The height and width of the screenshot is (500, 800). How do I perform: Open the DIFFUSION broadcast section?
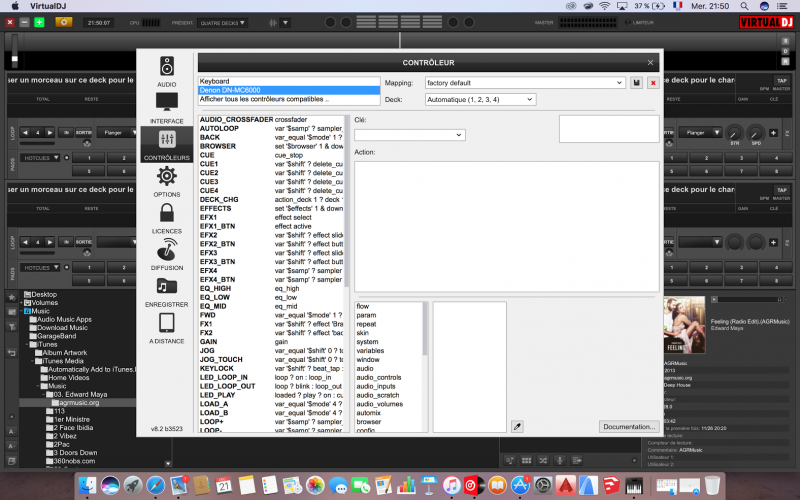tap(167, 255)
